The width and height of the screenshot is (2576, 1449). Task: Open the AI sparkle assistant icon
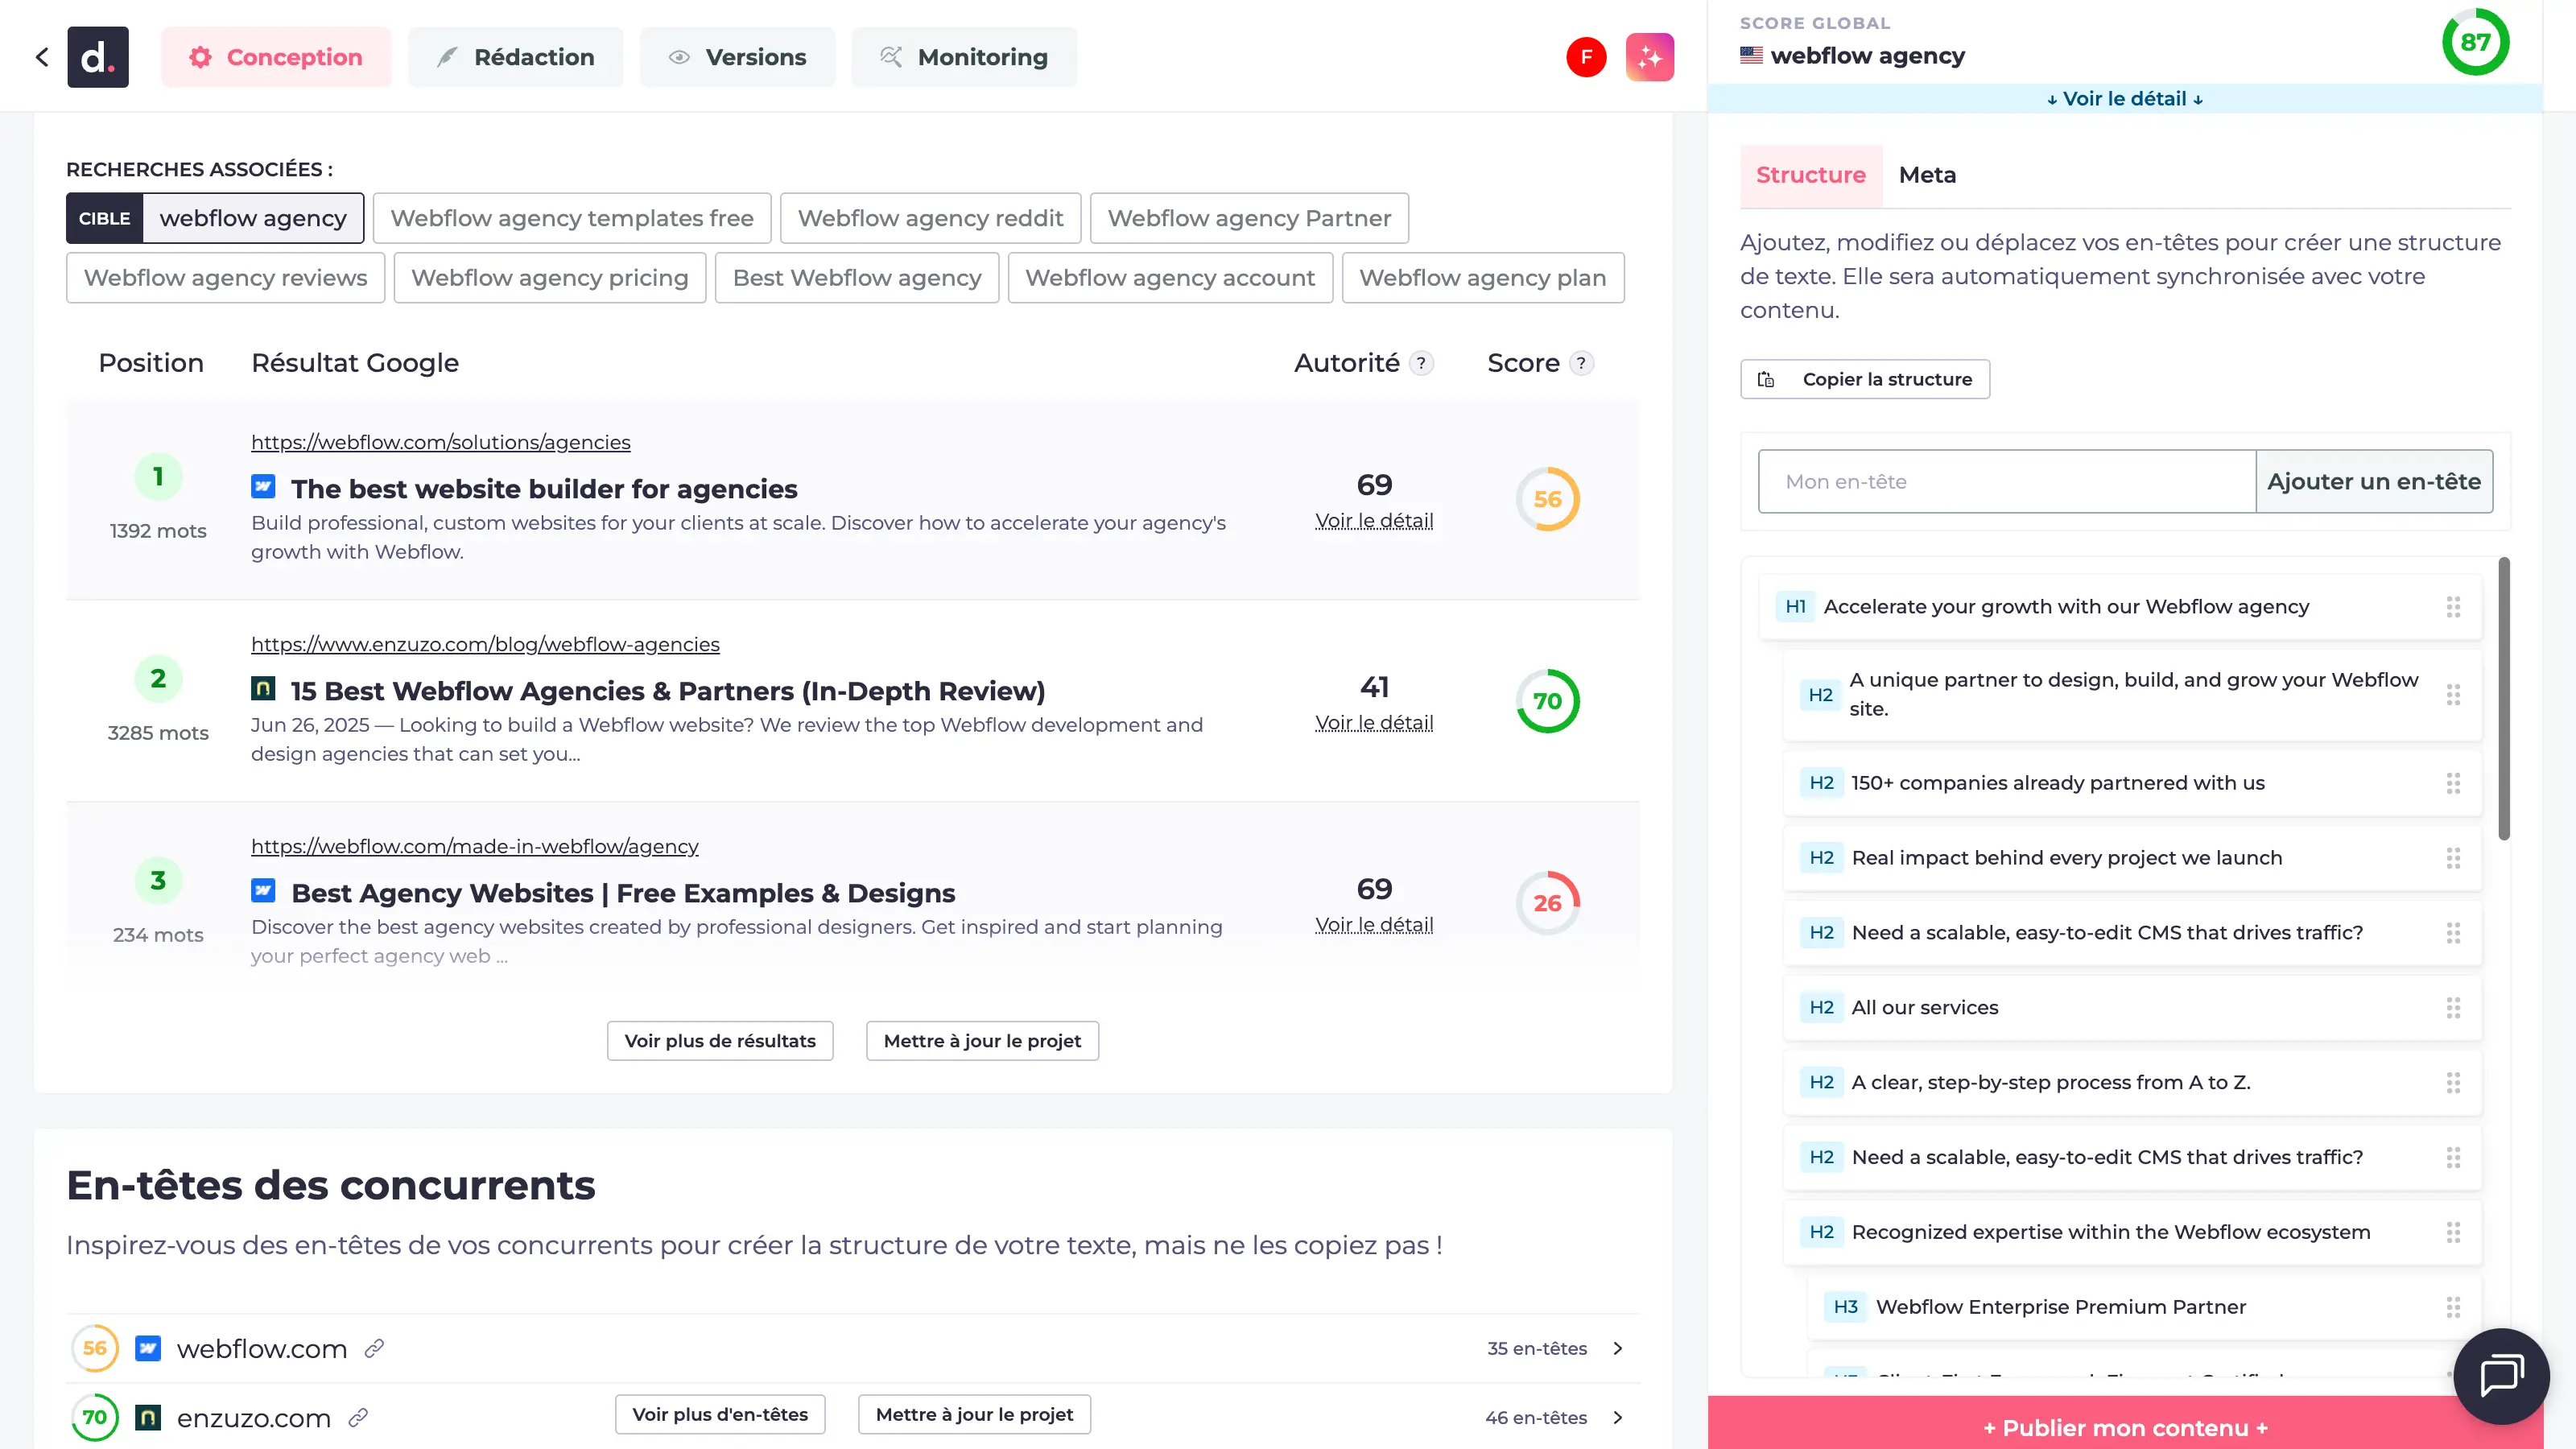(x=1650, y=57)
